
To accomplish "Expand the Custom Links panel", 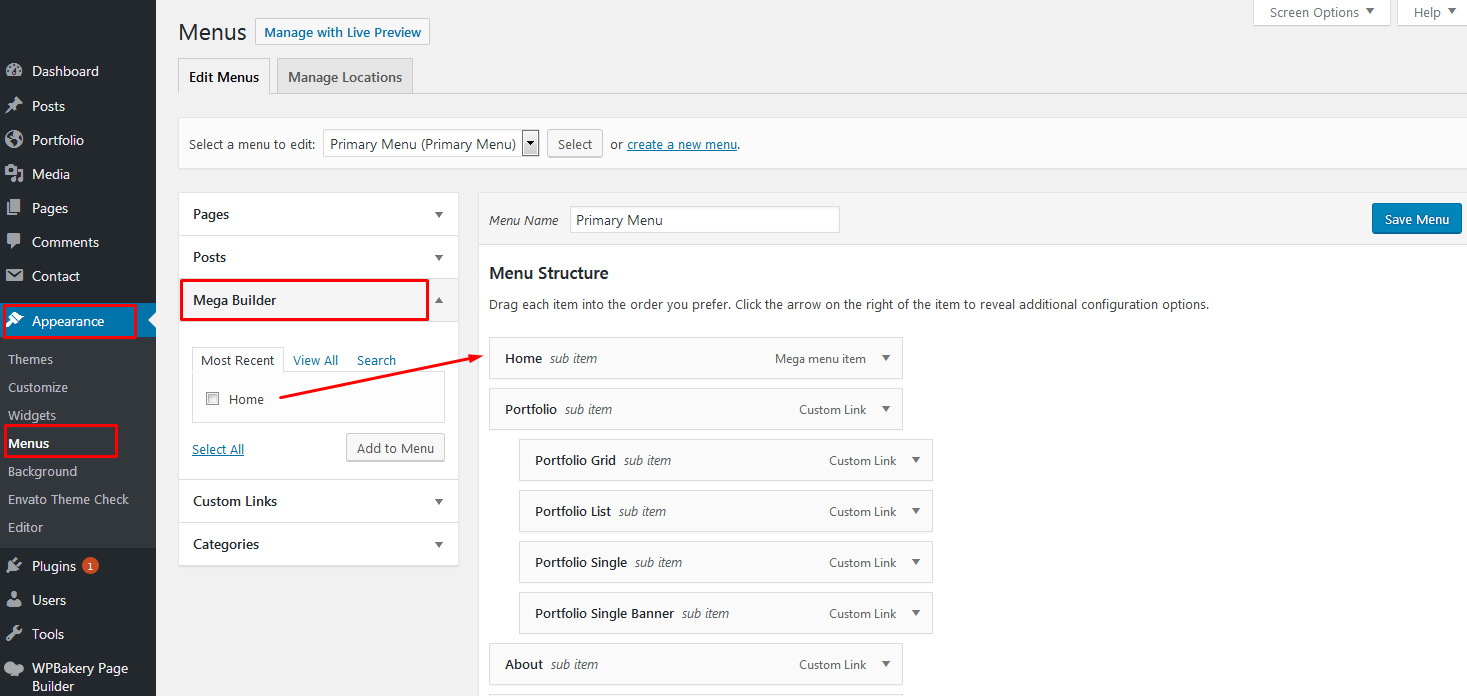I will point(318,501).
